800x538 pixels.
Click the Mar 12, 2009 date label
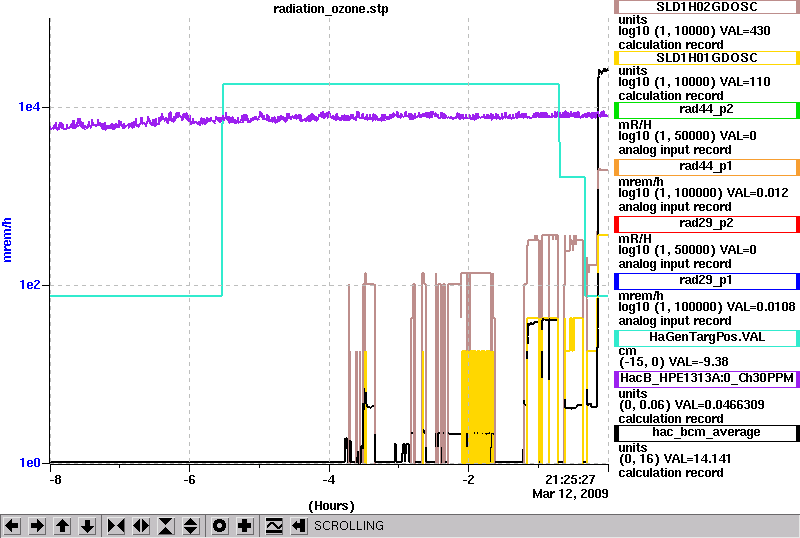click(570, 494)
